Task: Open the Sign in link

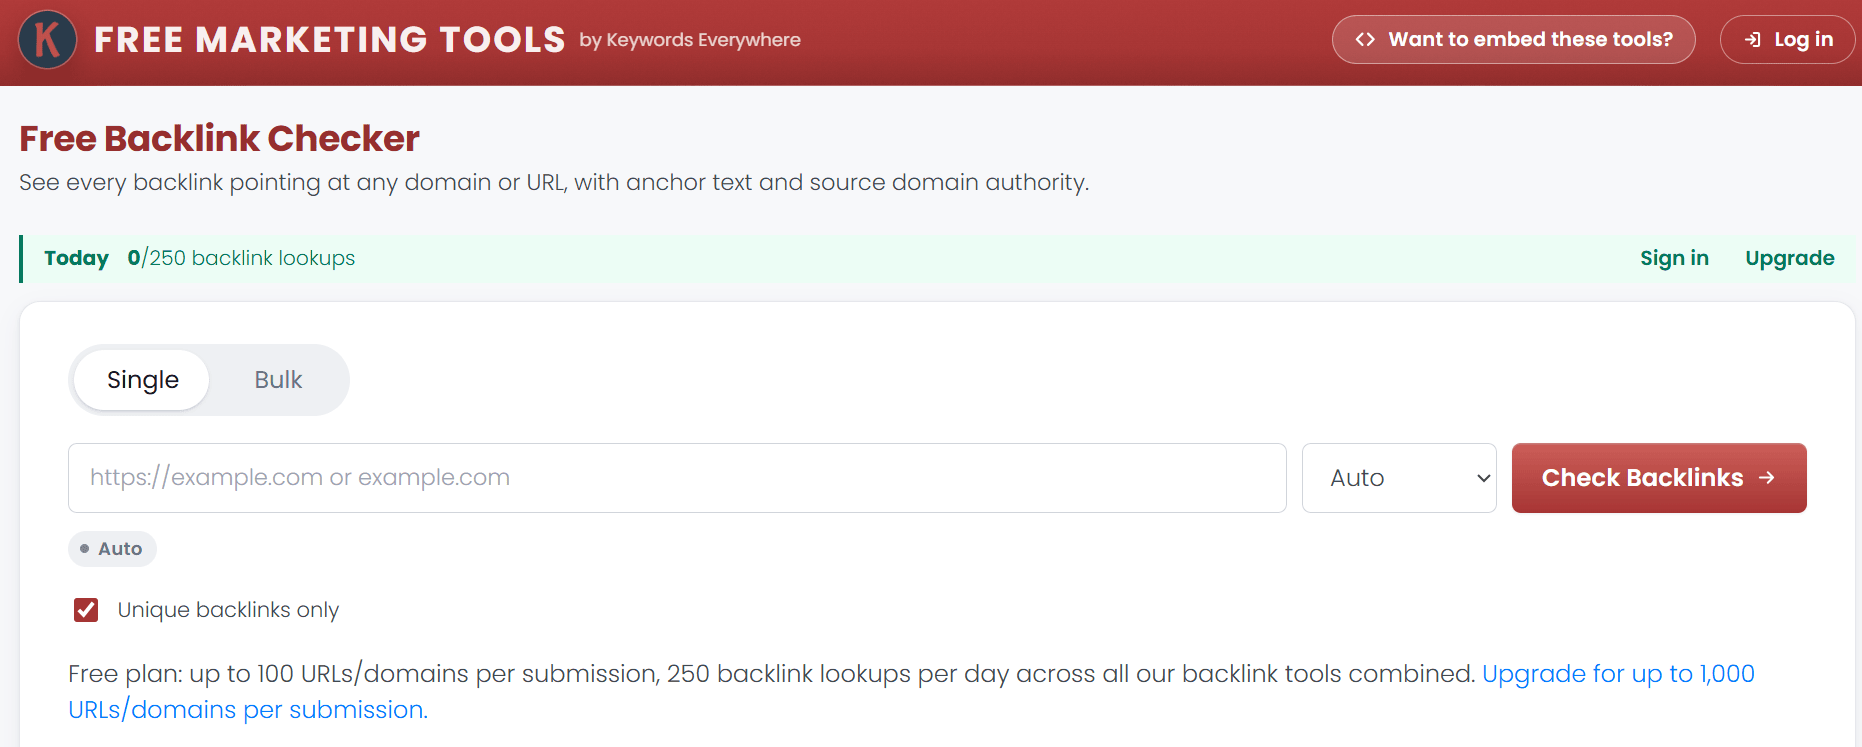Action: 1674,258
